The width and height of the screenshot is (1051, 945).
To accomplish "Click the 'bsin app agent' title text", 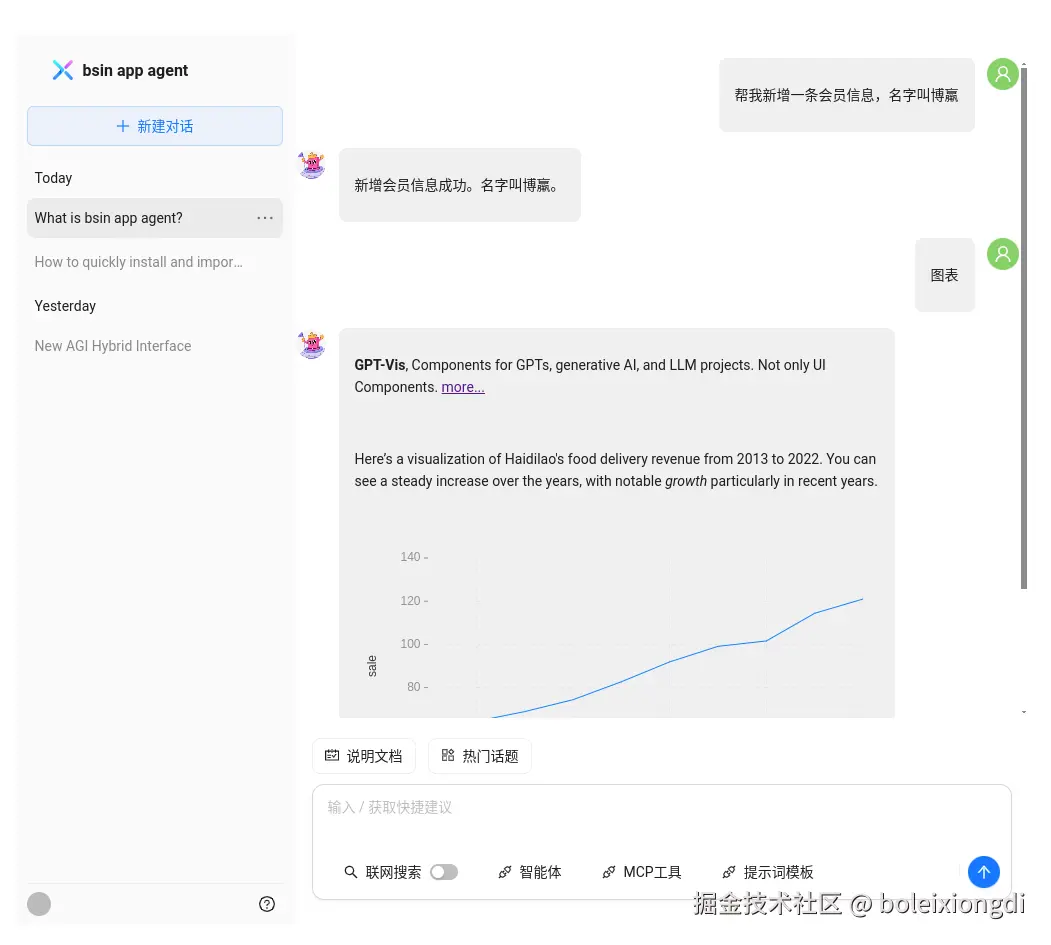I will (x=135, y=70).
